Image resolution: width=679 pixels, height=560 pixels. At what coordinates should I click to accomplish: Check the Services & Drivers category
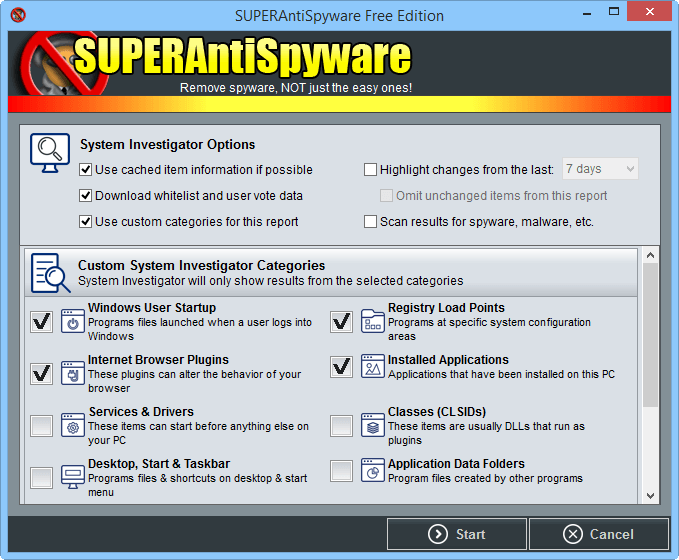point(42,426)
